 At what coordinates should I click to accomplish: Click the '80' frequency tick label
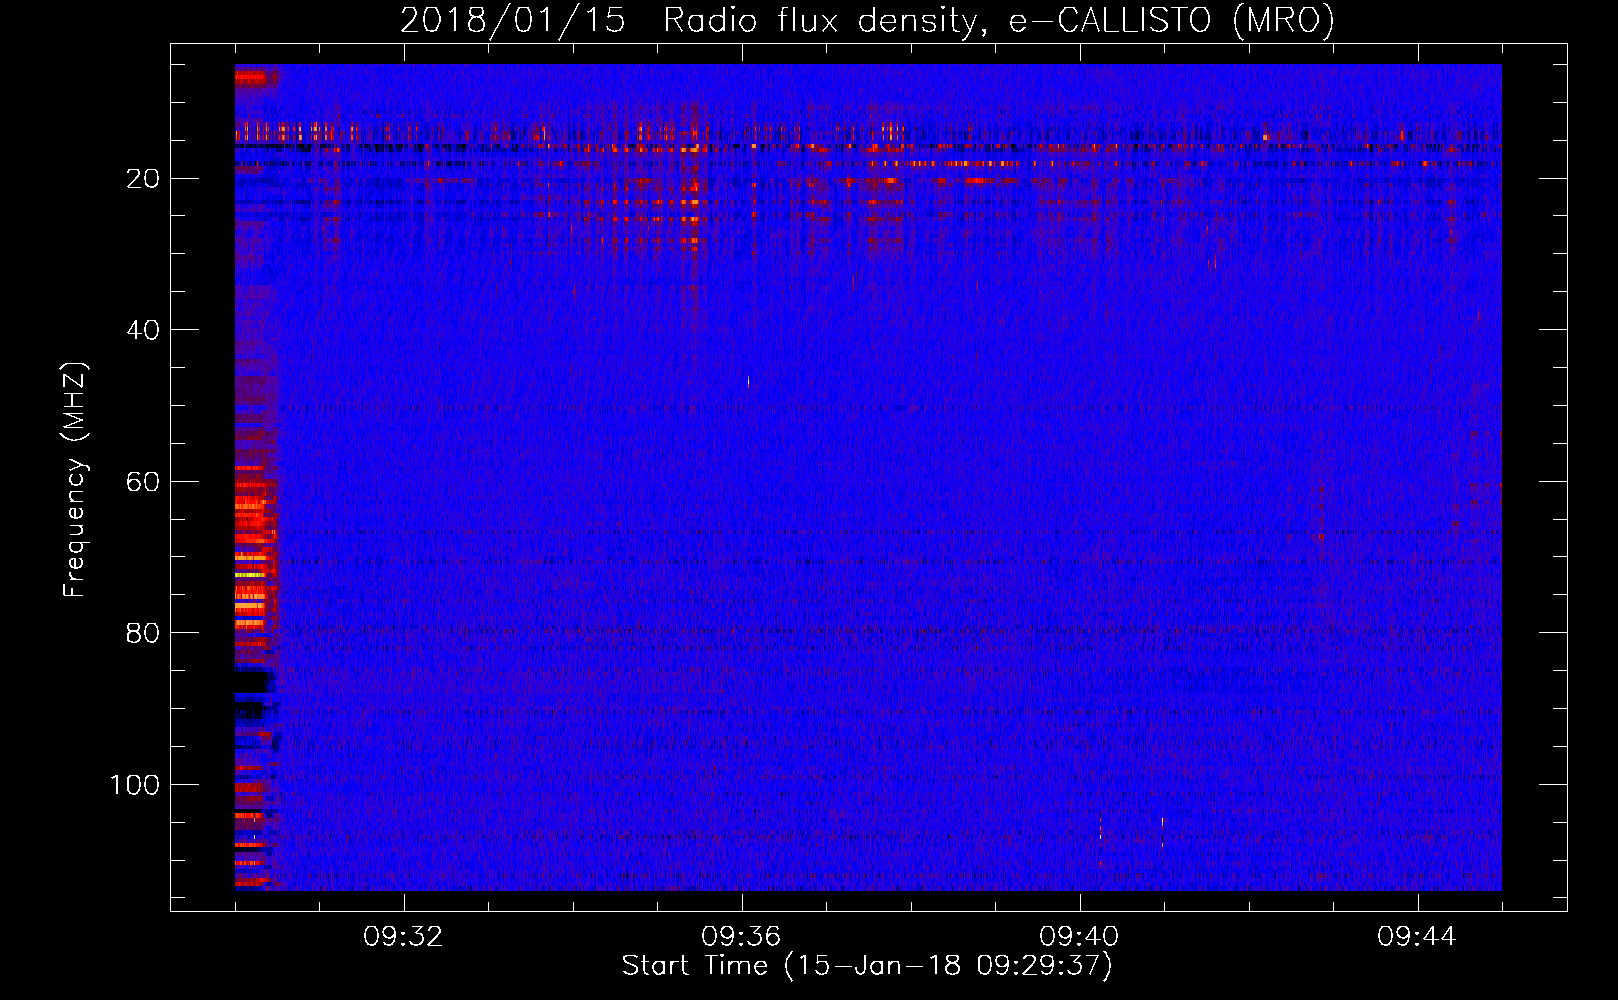click(x=143, y=633)
